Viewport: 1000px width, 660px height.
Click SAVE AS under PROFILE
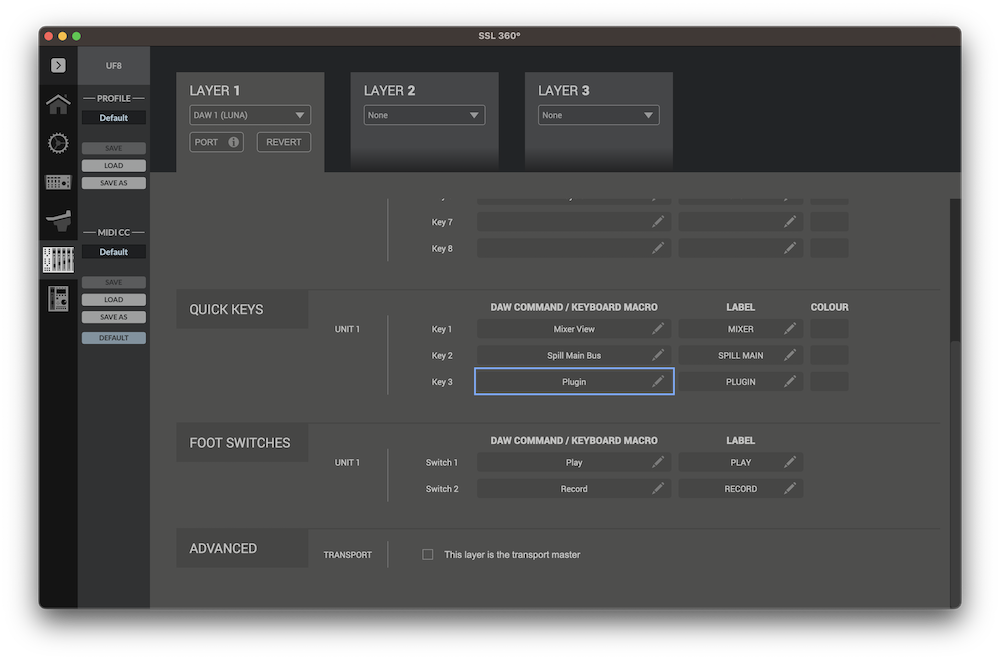coord(114,183)
